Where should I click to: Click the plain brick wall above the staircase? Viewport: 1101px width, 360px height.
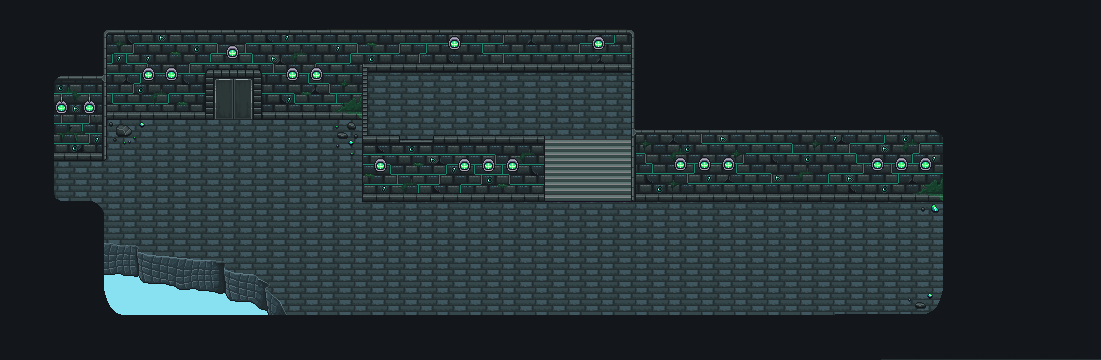(x=500, y=105)
